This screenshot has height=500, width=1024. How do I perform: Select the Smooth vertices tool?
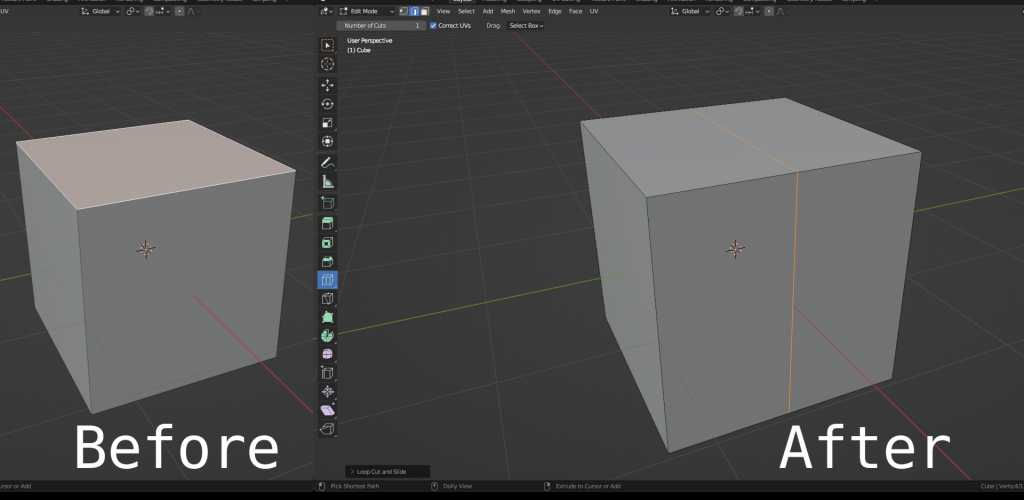click(327, 354)
